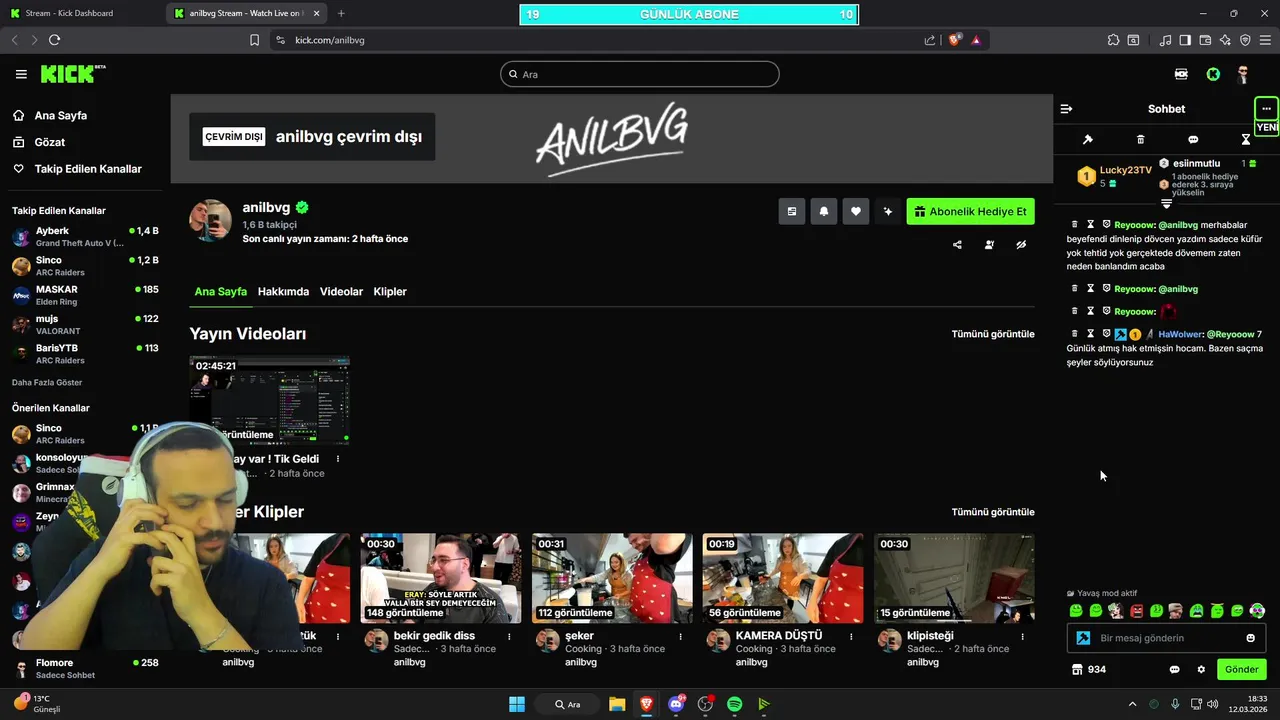The height and width of the screenshot is (720, 1280).
Task: Open Spotify from the taskbar
Action: click(735, 704)
